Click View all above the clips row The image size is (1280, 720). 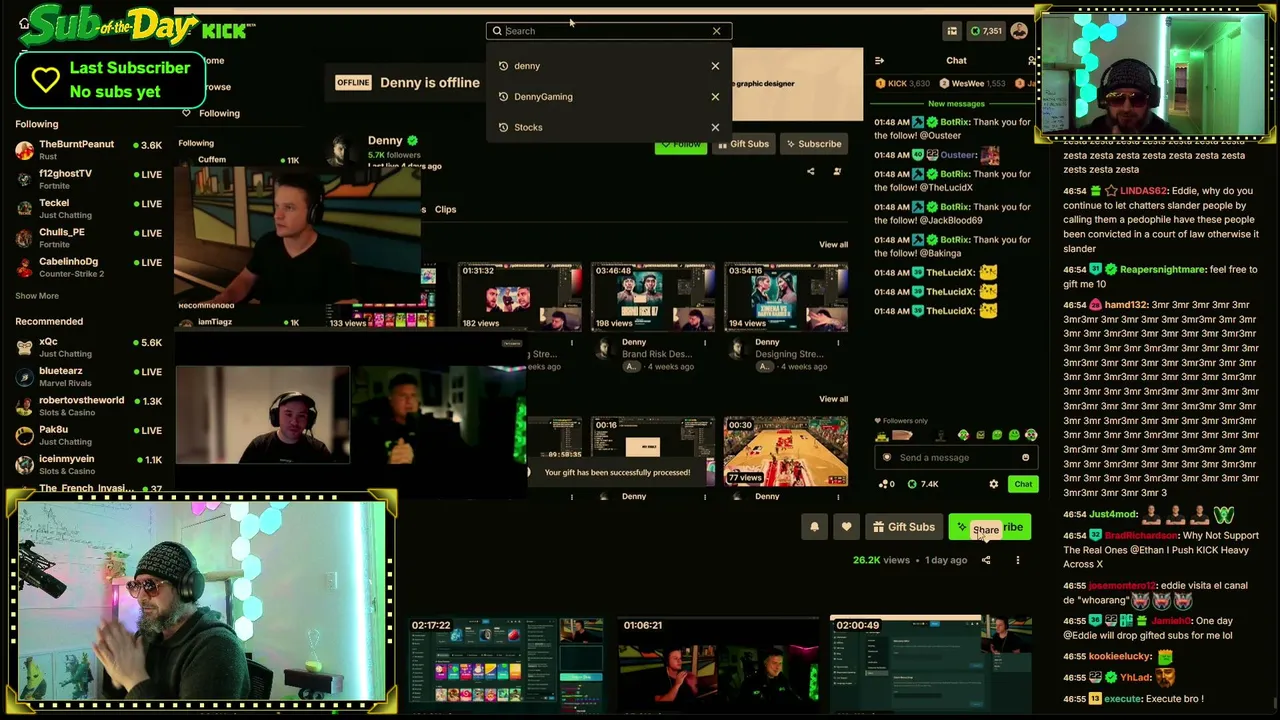833,399
